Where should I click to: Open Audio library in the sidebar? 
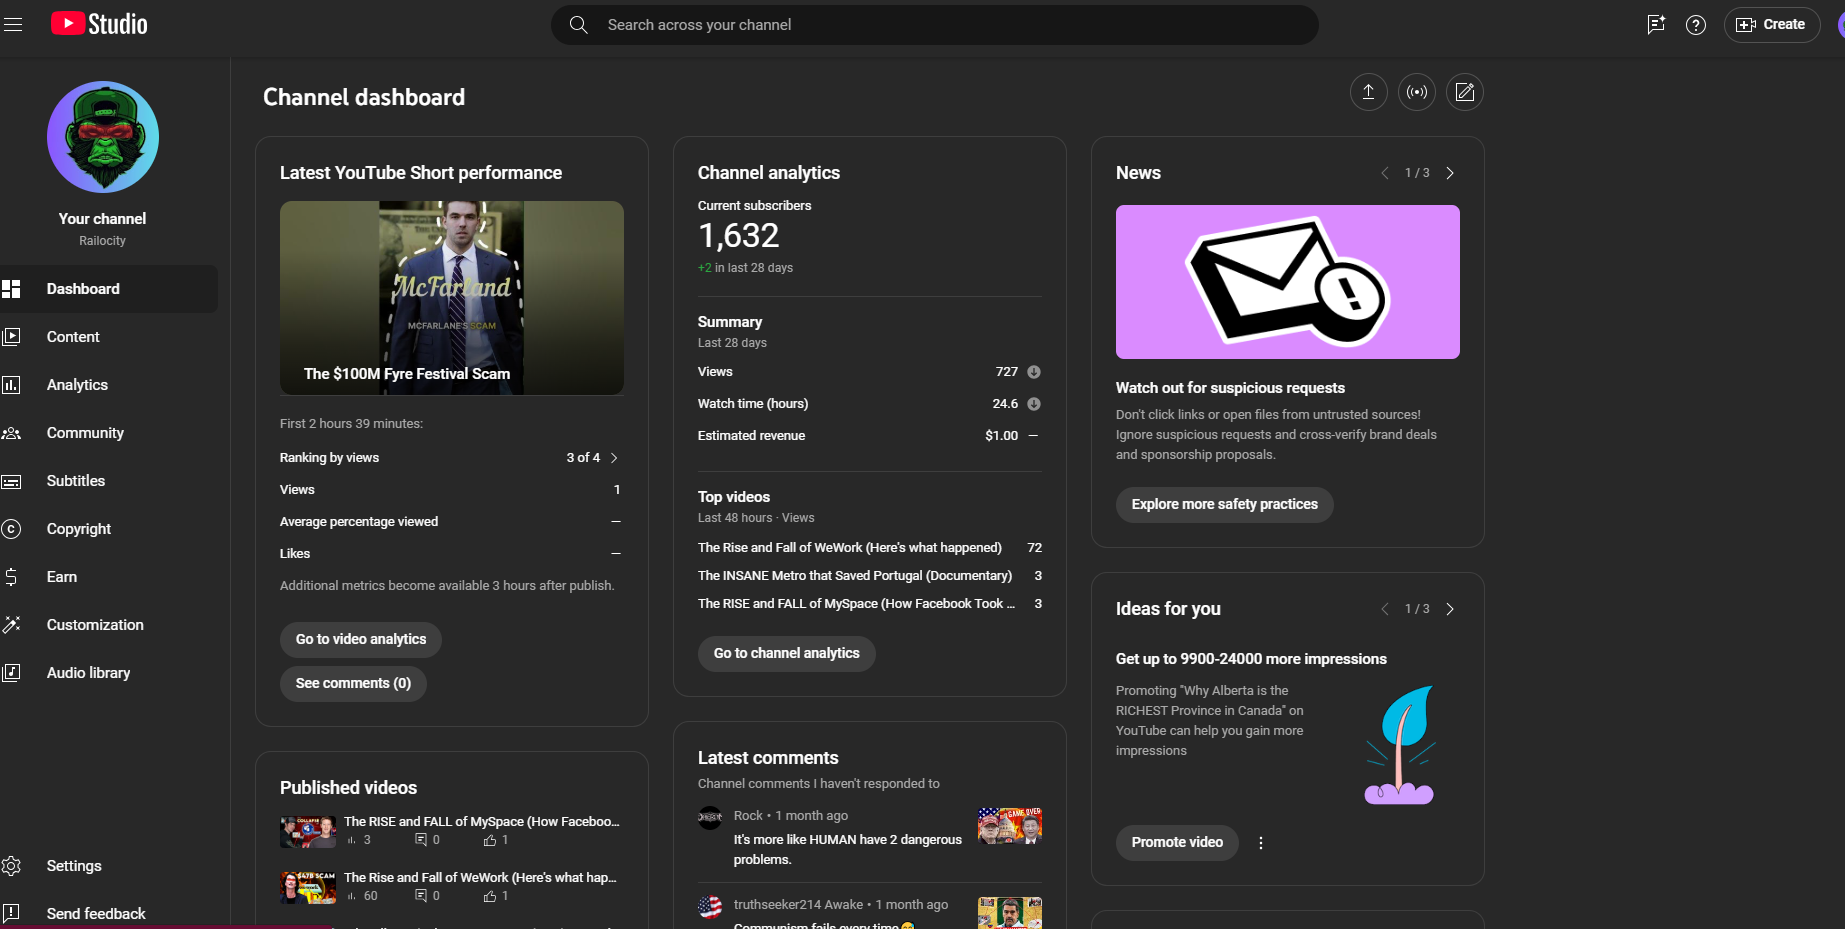pyautogui.click(x=108, y=673)
